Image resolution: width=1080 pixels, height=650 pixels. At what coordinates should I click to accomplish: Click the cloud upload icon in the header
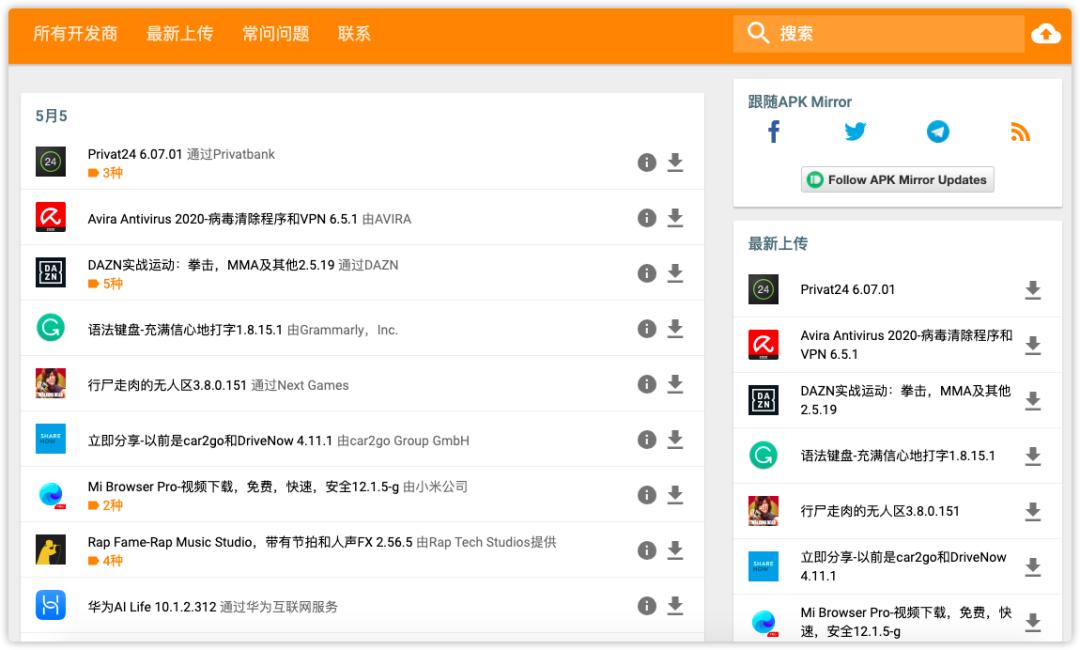(x=1046, y=33)
